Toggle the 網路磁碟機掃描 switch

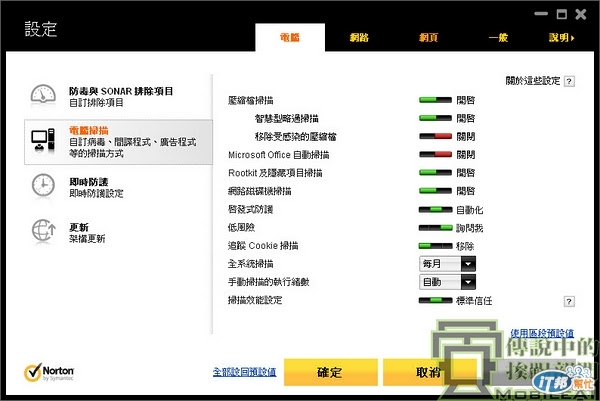click(435, 191)
